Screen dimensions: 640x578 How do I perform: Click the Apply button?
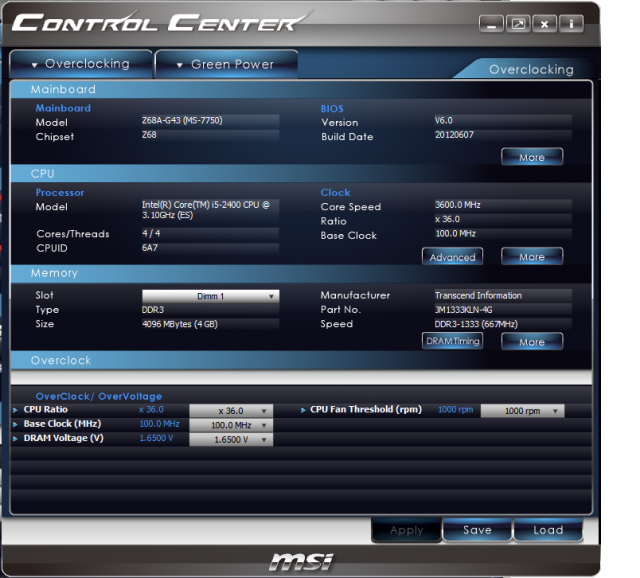pyautogui.click(x=407, y=530)
